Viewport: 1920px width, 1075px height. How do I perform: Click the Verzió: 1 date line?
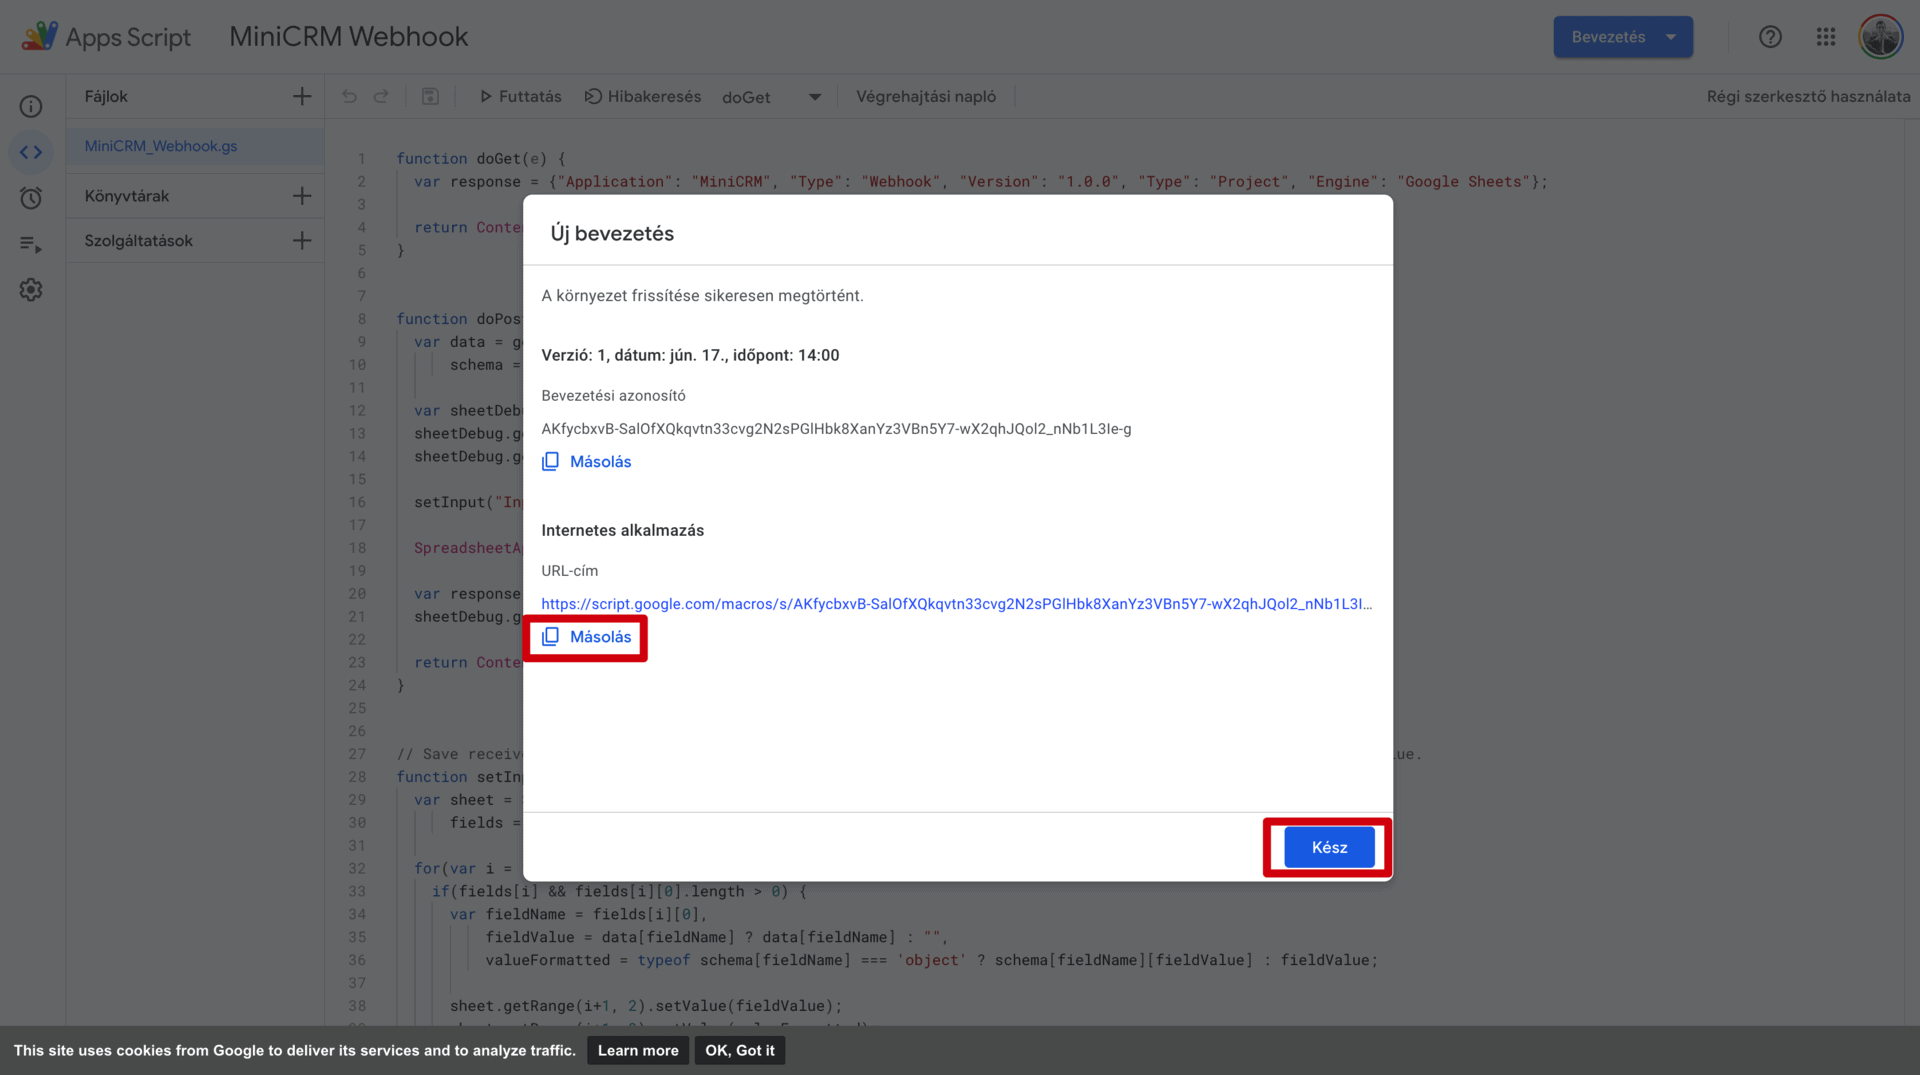(690, 355)
